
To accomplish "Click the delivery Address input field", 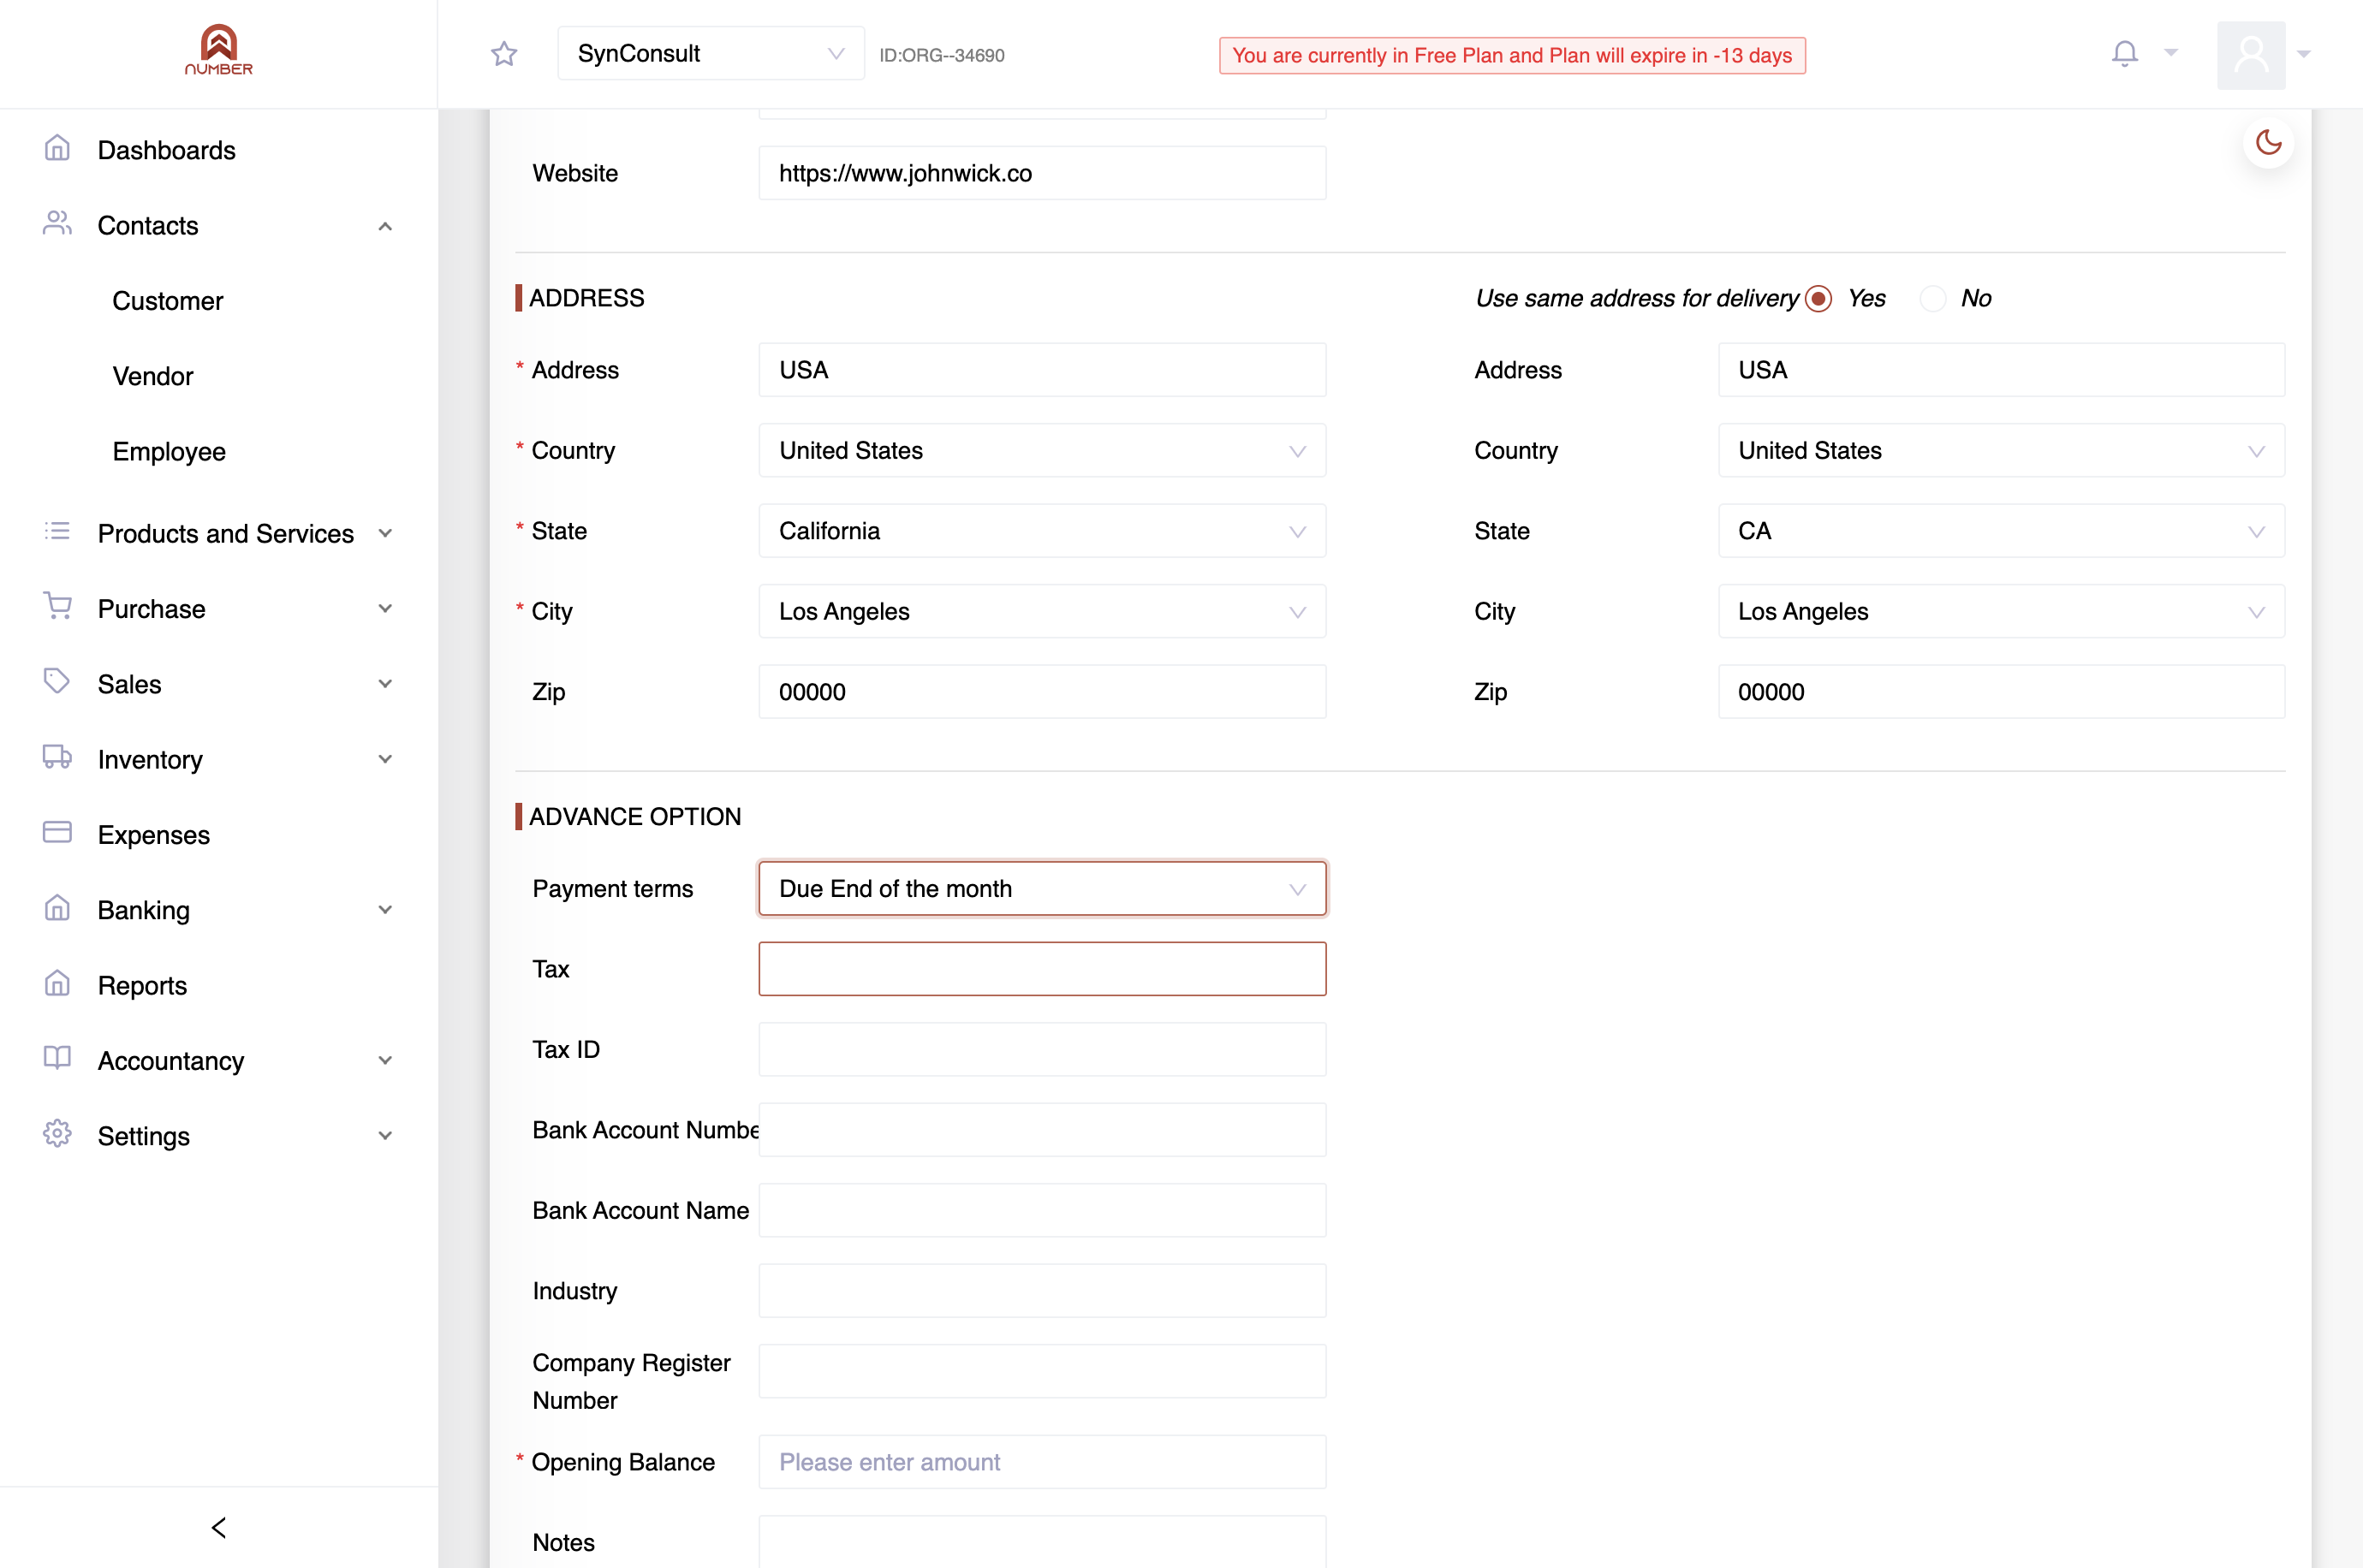I will point(2001,370).
